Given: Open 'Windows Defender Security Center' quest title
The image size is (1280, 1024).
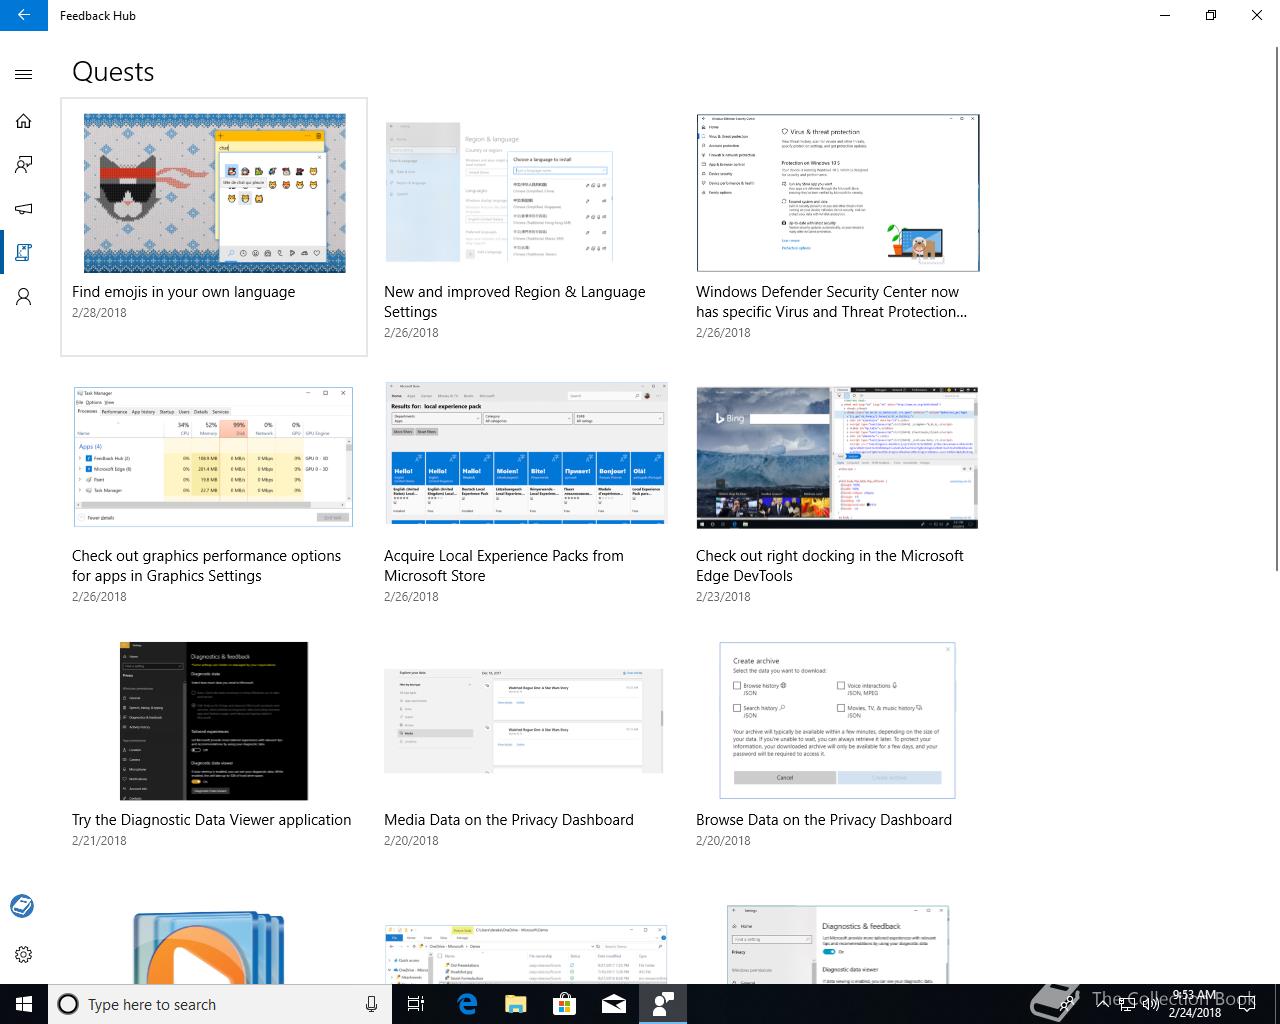Looking at the screenshot, I should tap(832, 302).
